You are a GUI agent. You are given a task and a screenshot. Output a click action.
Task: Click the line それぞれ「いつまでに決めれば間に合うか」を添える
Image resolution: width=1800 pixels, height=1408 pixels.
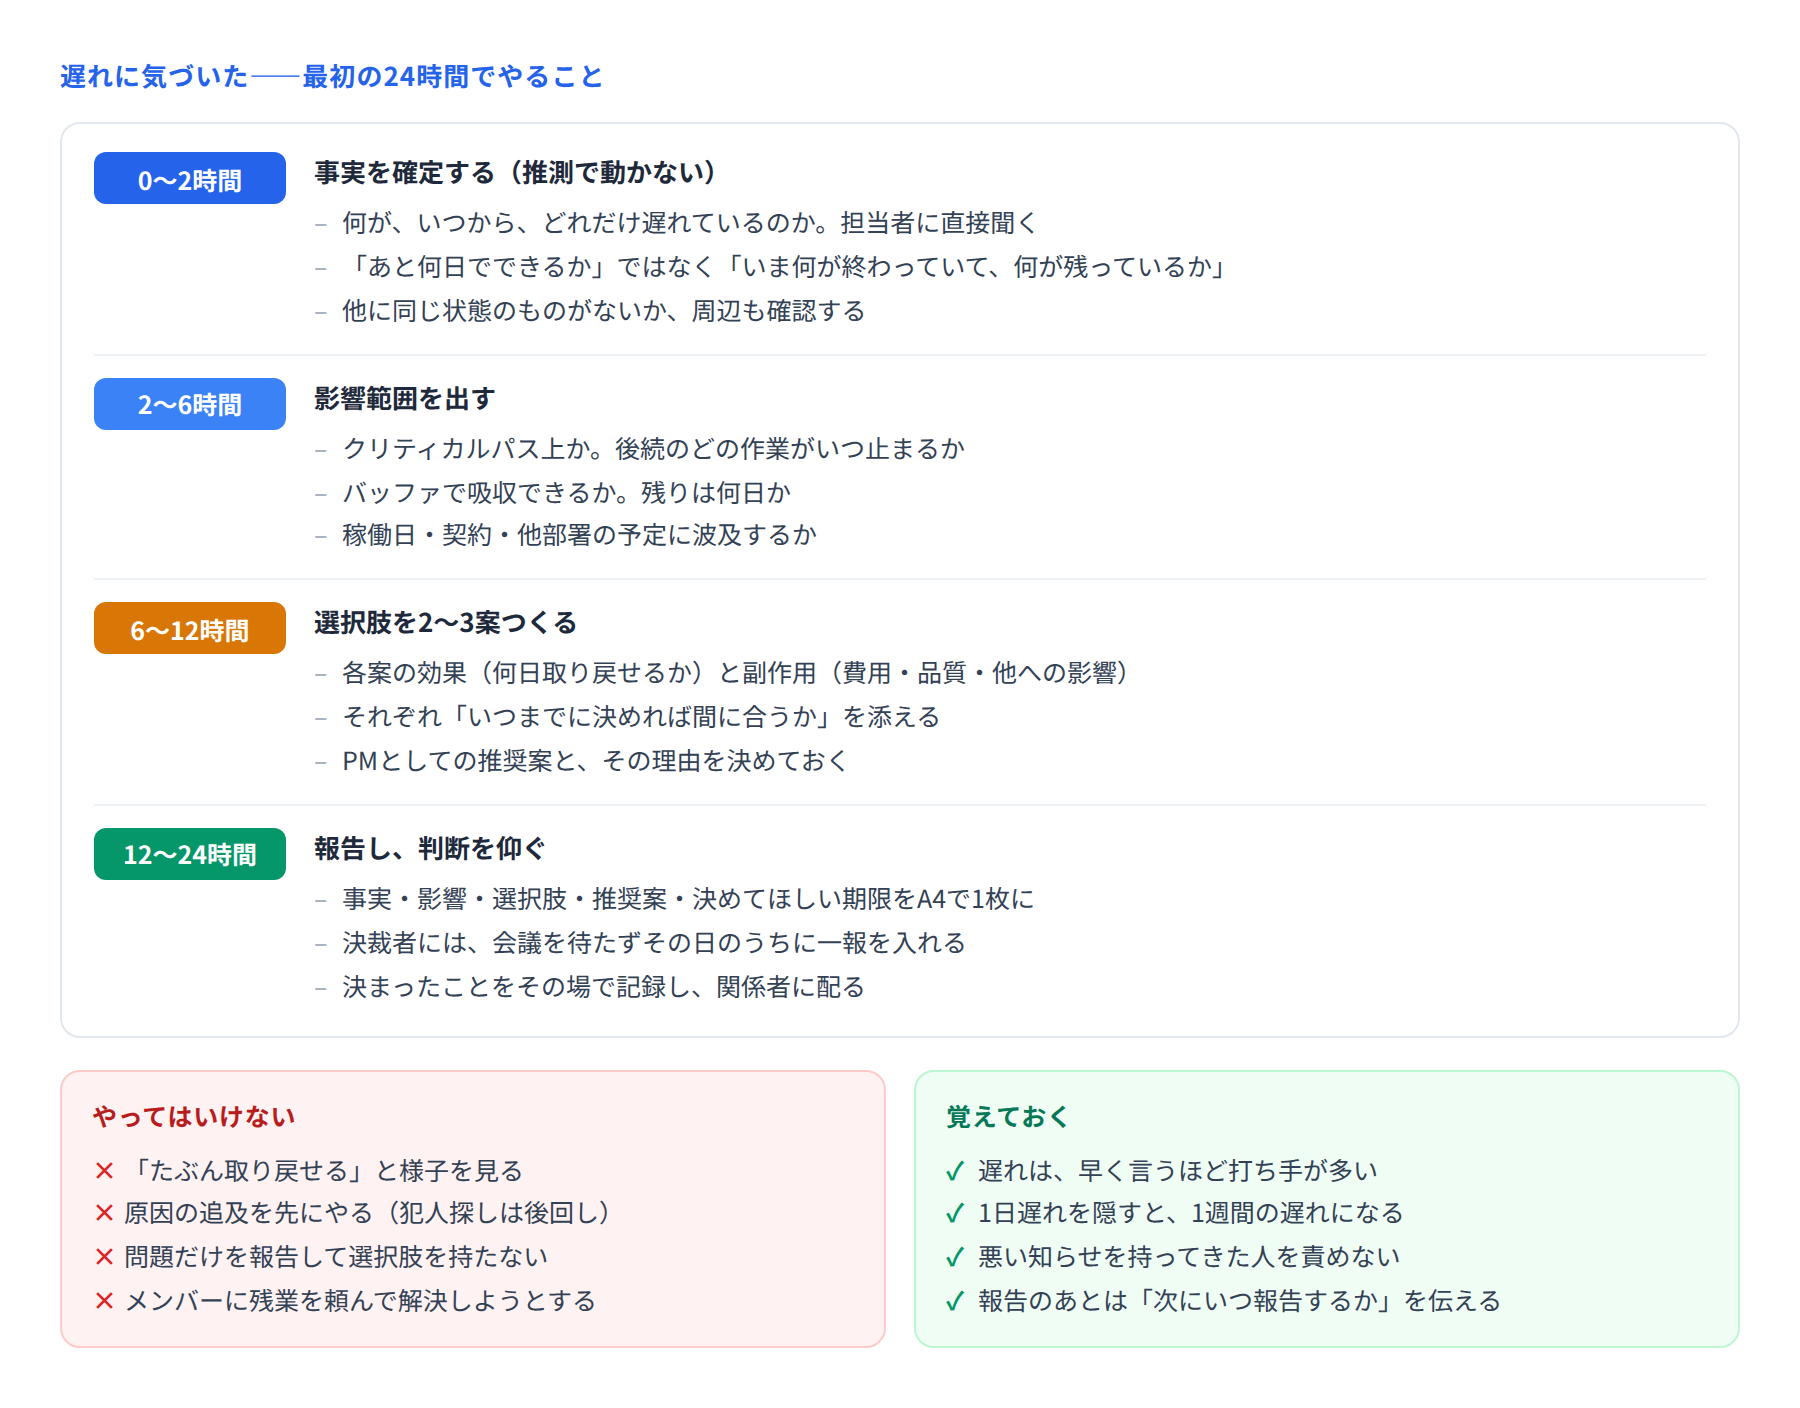(x=641, y=717)
